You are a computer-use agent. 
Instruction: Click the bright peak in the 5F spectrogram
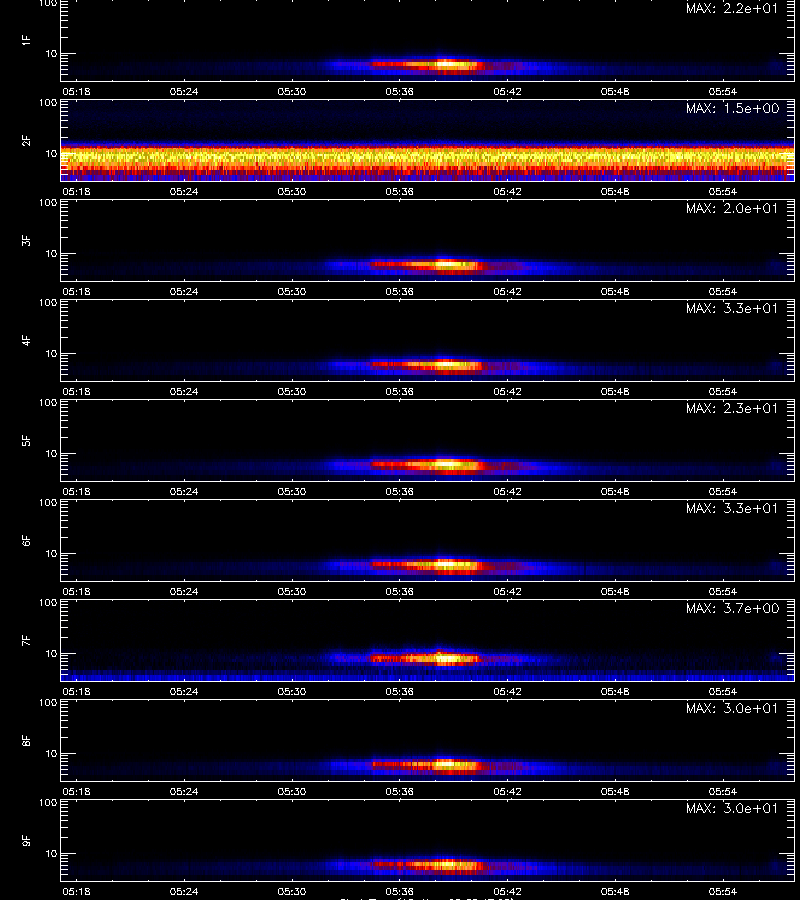click(x=446, y=464)
